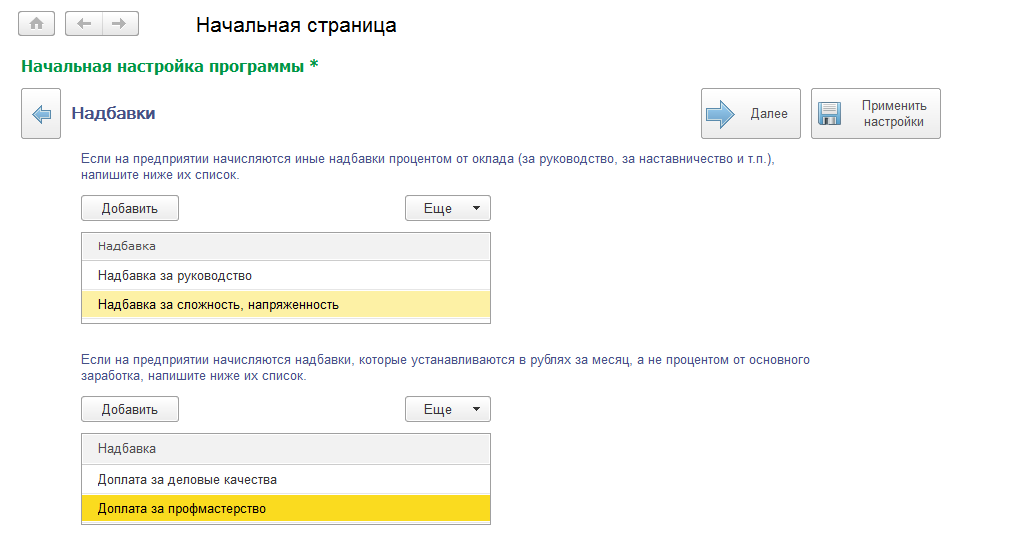Proceed with the Далее arrow button

tap(750, 114)
